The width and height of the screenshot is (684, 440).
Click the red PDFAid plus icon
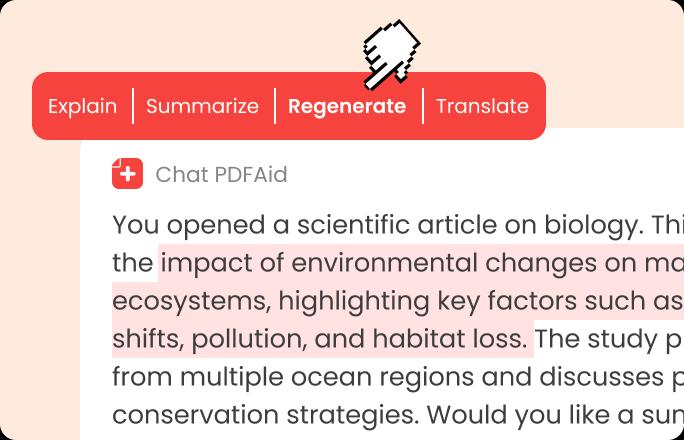(x=127, y=174)
